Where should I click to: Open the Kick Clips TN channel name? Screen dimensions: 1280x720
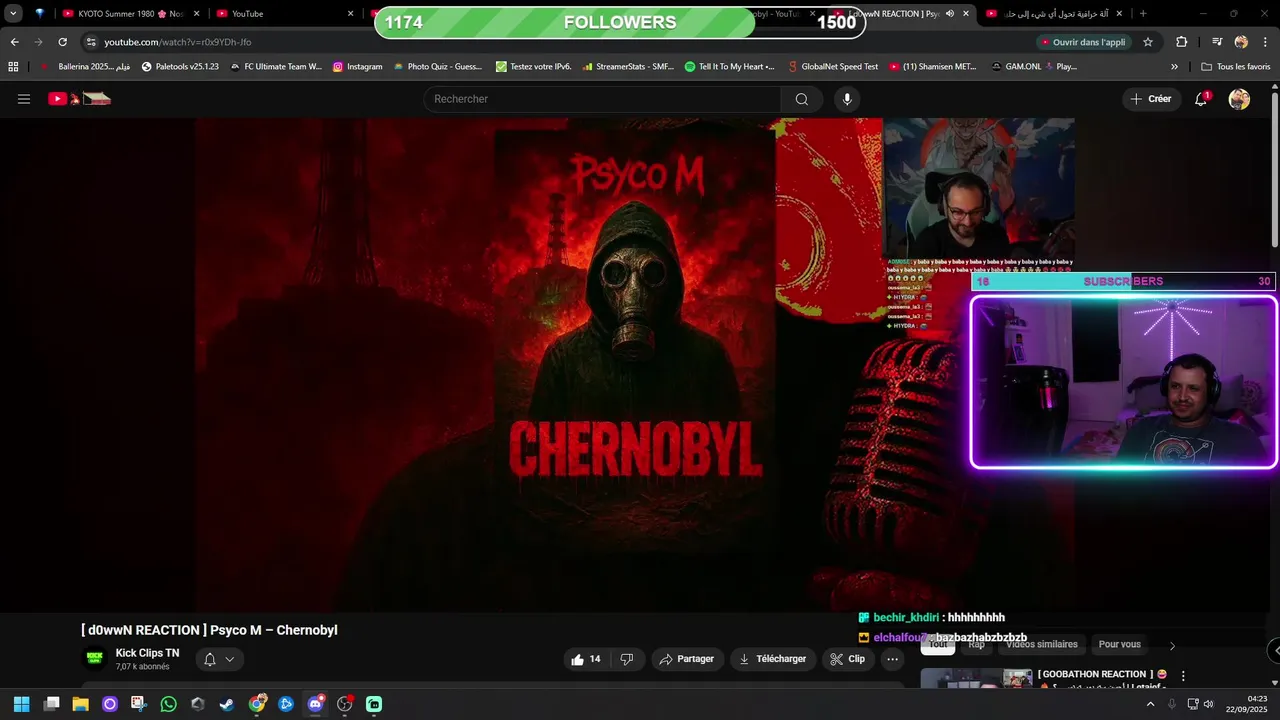tap(147, 653)
